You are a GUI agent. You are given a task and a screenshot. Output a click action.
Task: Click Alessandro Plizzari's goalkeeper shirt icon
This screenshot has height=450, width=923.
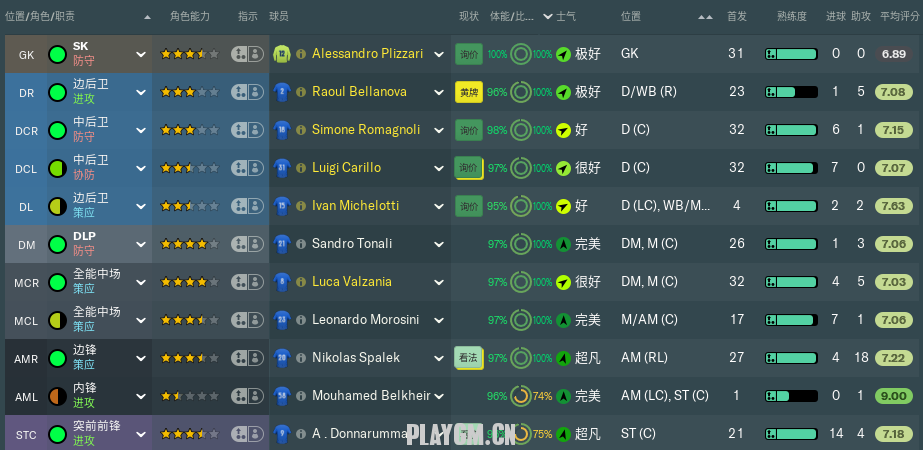[x=281, y=53]
